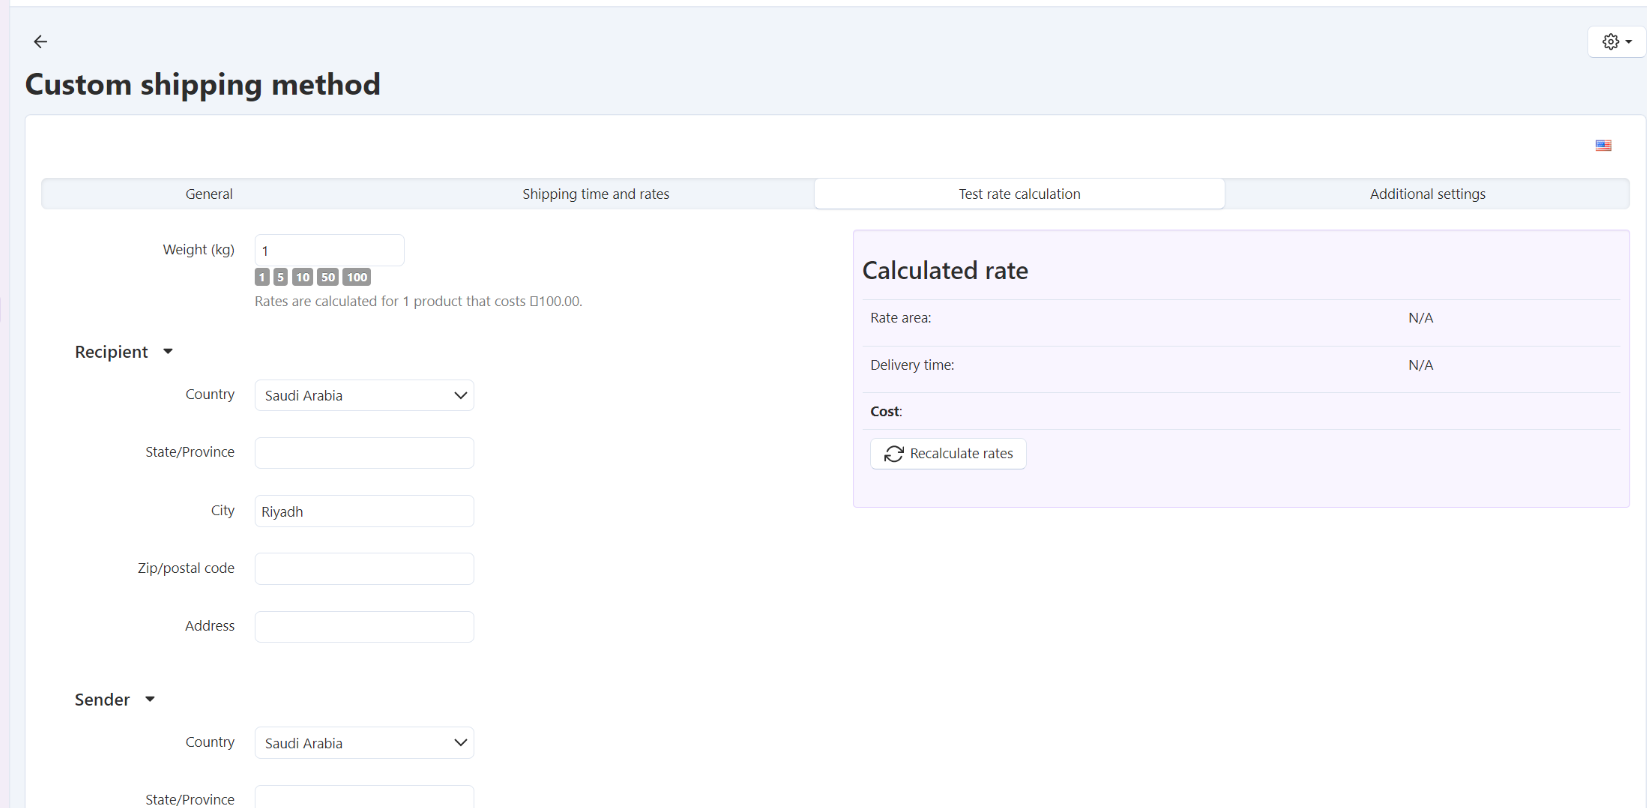Open the General tab

coord(209,194)
